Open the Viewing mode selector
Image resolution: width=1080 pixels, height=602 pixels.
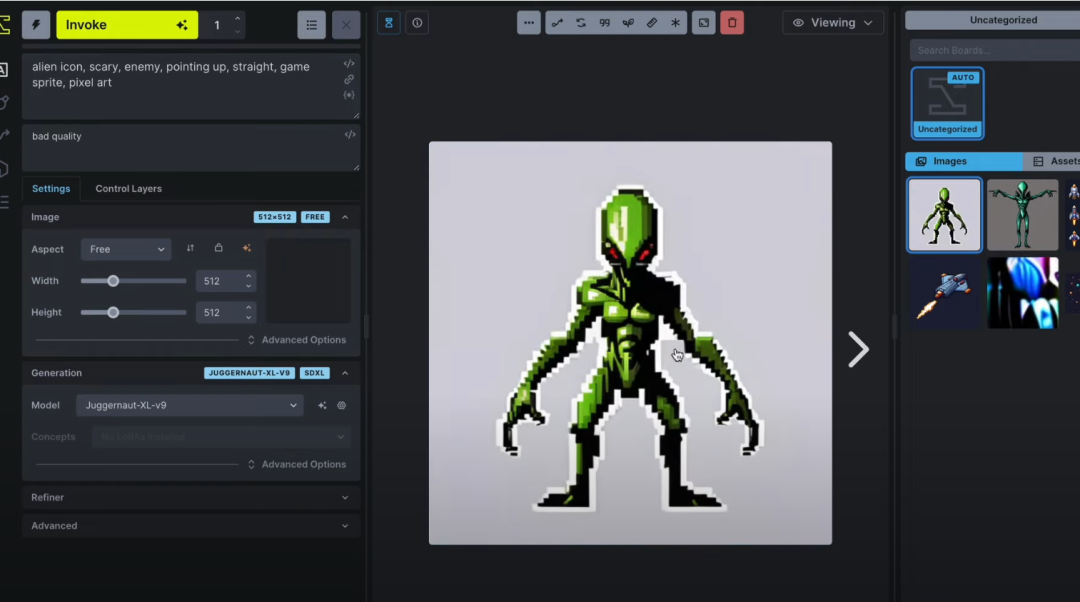[832, 22]
